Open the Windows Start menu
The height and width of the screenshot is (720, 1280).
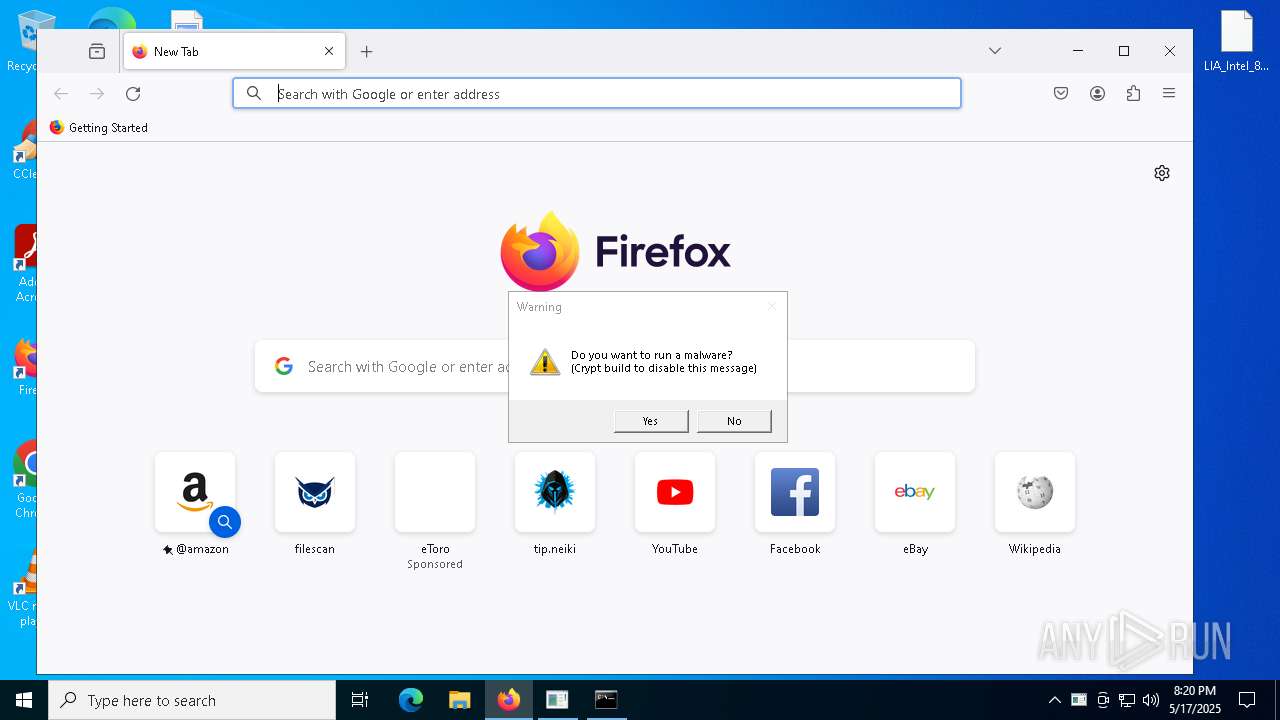24,700
